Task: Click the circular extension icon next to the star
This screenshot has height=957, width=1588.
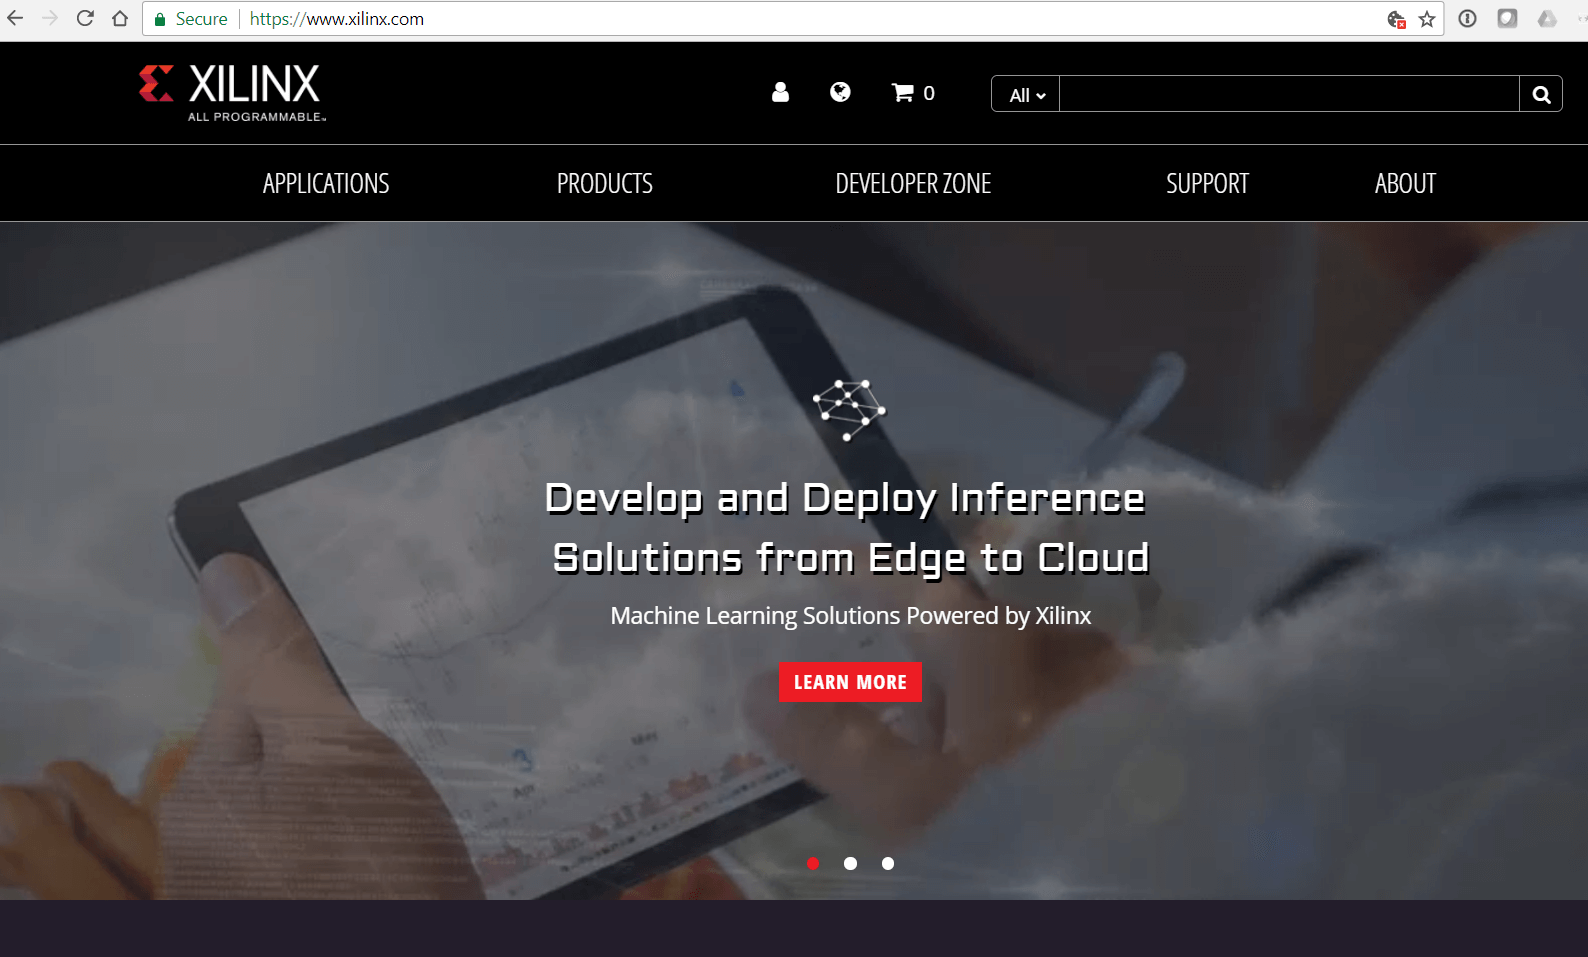Action: click(1467, 18)
